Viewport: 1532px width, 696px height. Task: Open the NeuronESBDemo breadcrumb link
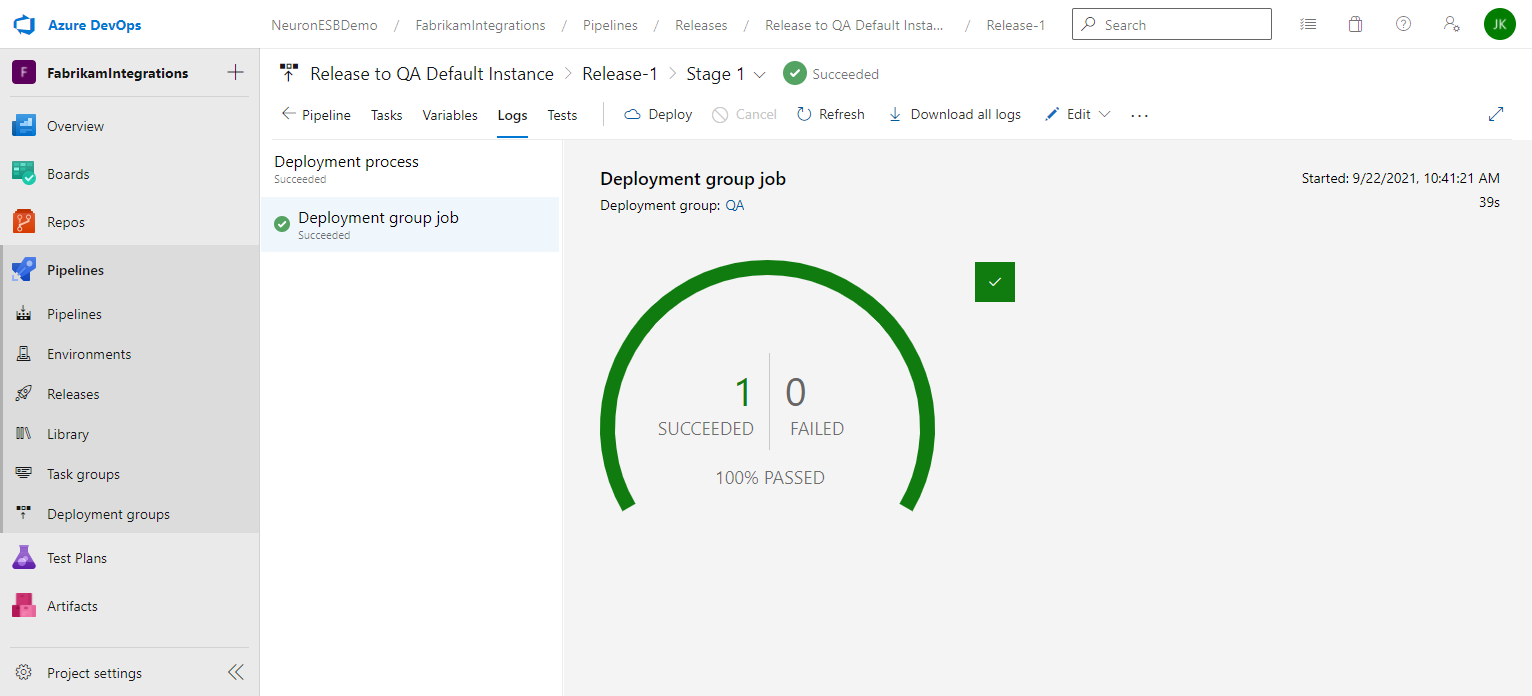click(325, 25)
